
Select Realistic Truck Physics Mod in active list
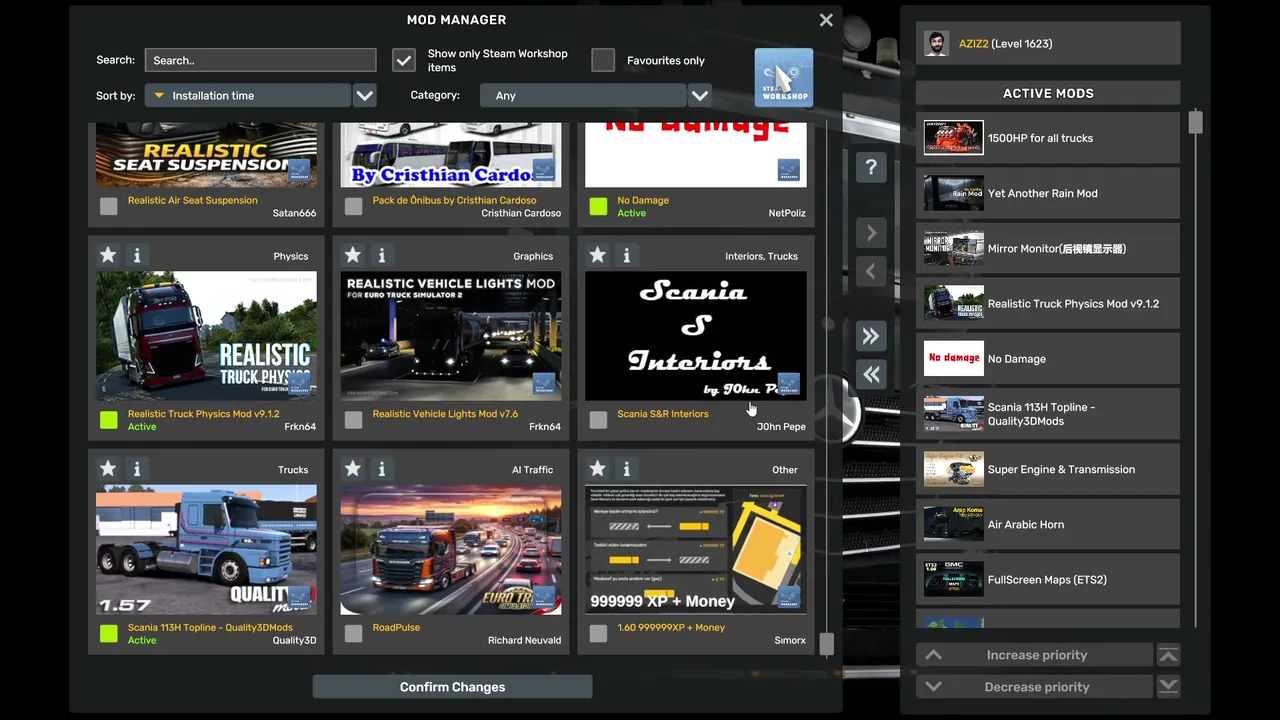[1048, 303]
